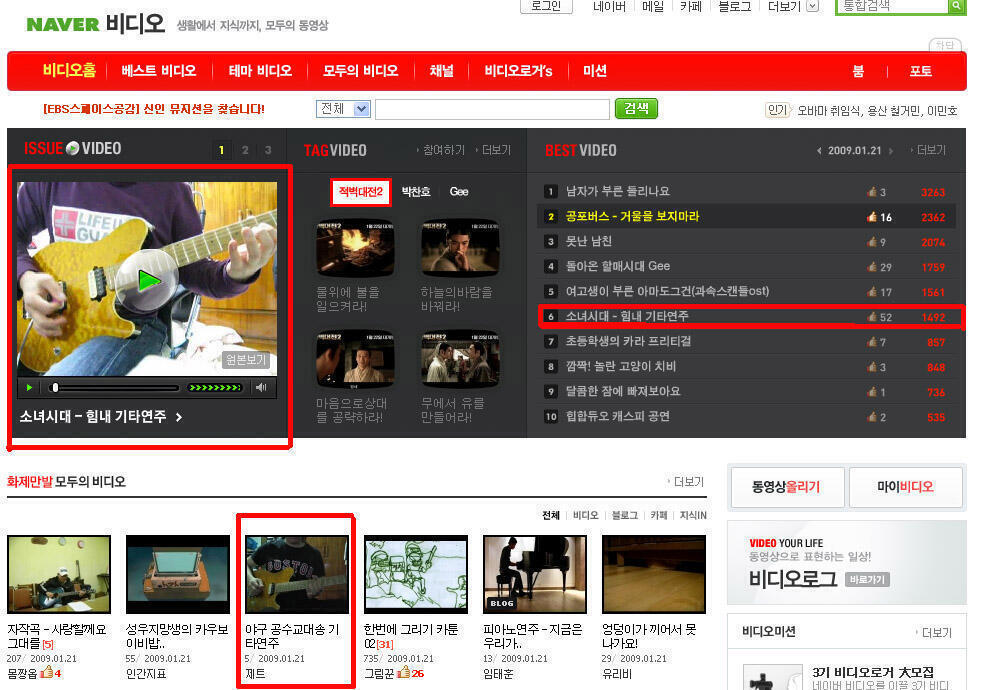Mute the video using speaker icon
Viewport: 988px width, 690px height.
[x=261, y=388]
